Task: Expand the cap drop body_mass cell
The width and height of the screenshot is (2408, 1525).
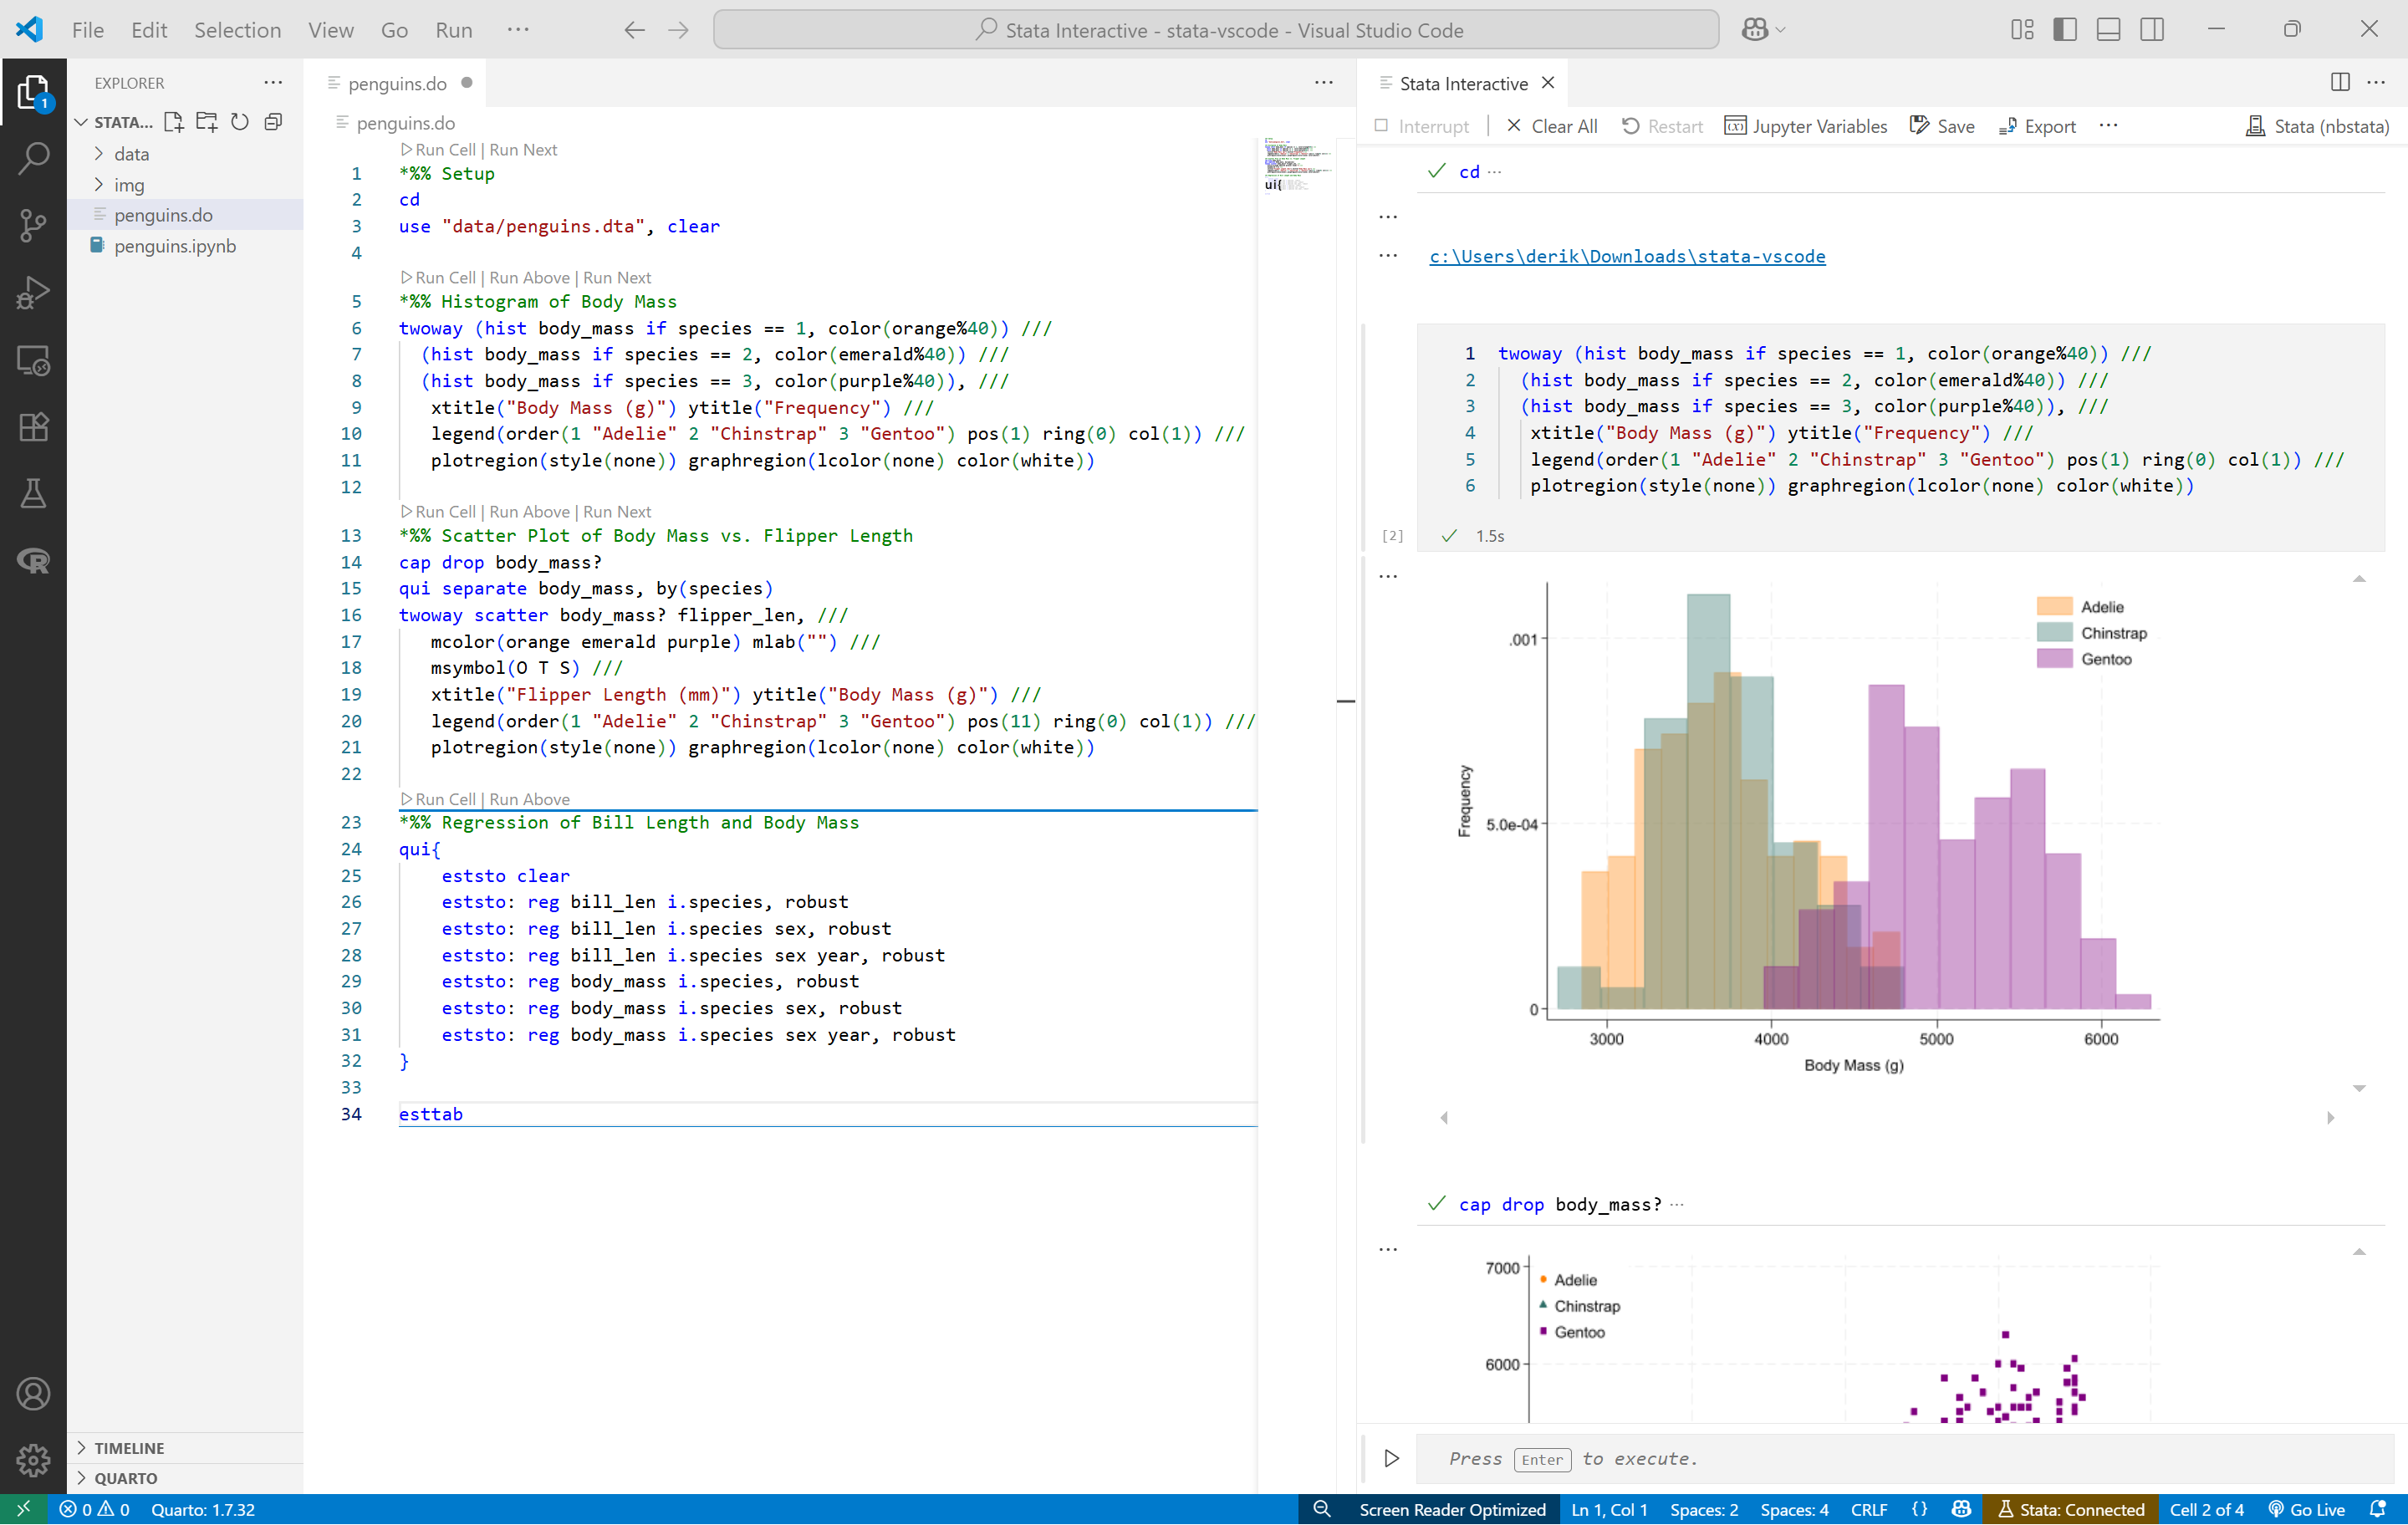Action: 1677,1204
